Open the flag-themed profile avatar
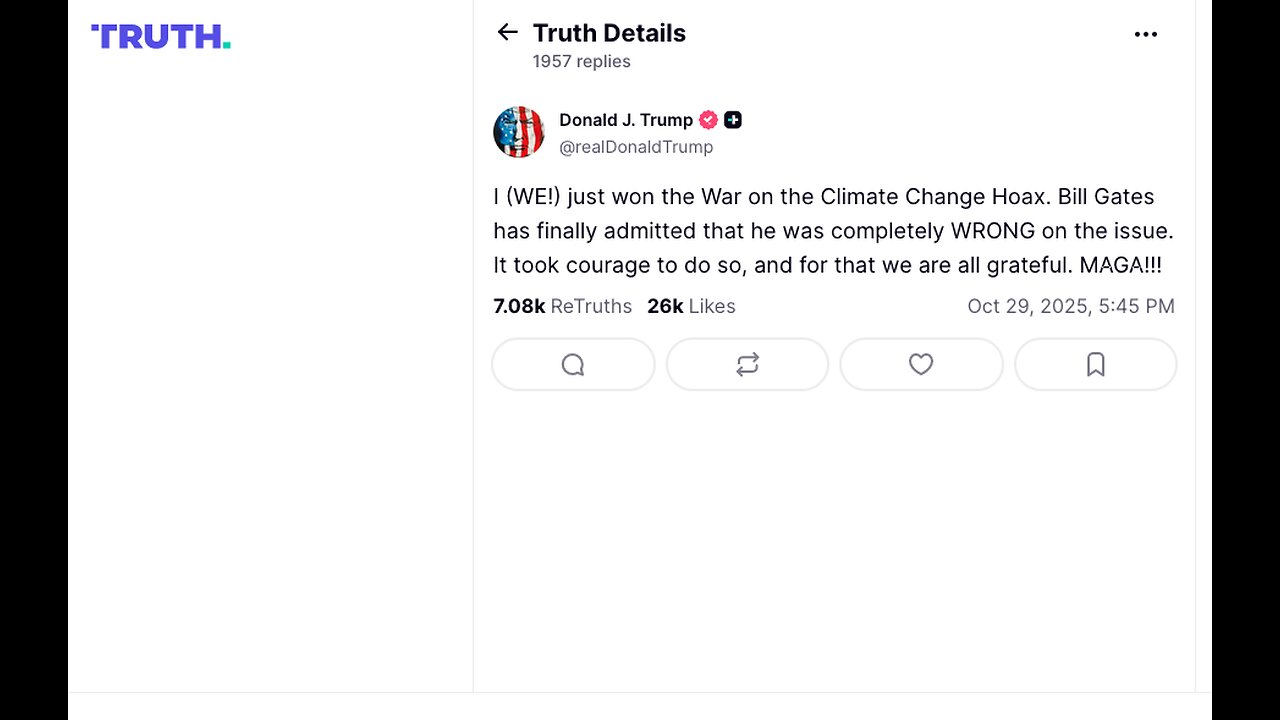 click(x=518, y=132)
